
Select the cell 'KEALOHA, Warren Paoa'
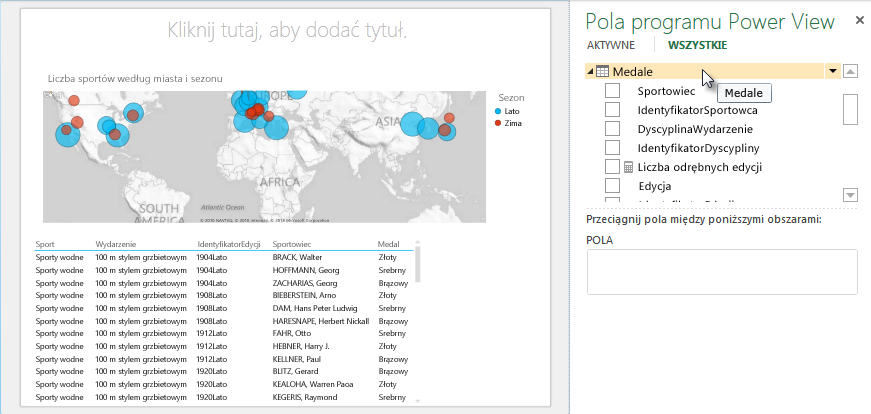[x=313, y=384]
